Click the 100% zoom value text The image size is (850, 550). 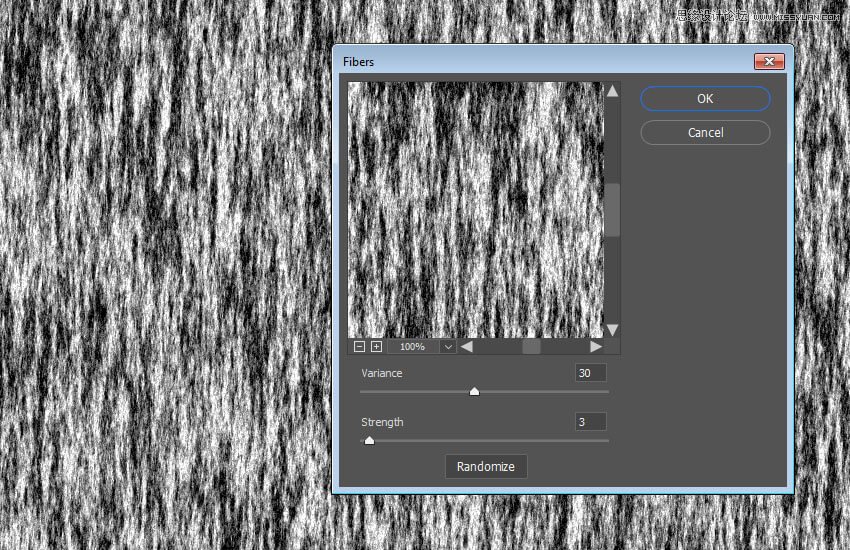[412, 346]
